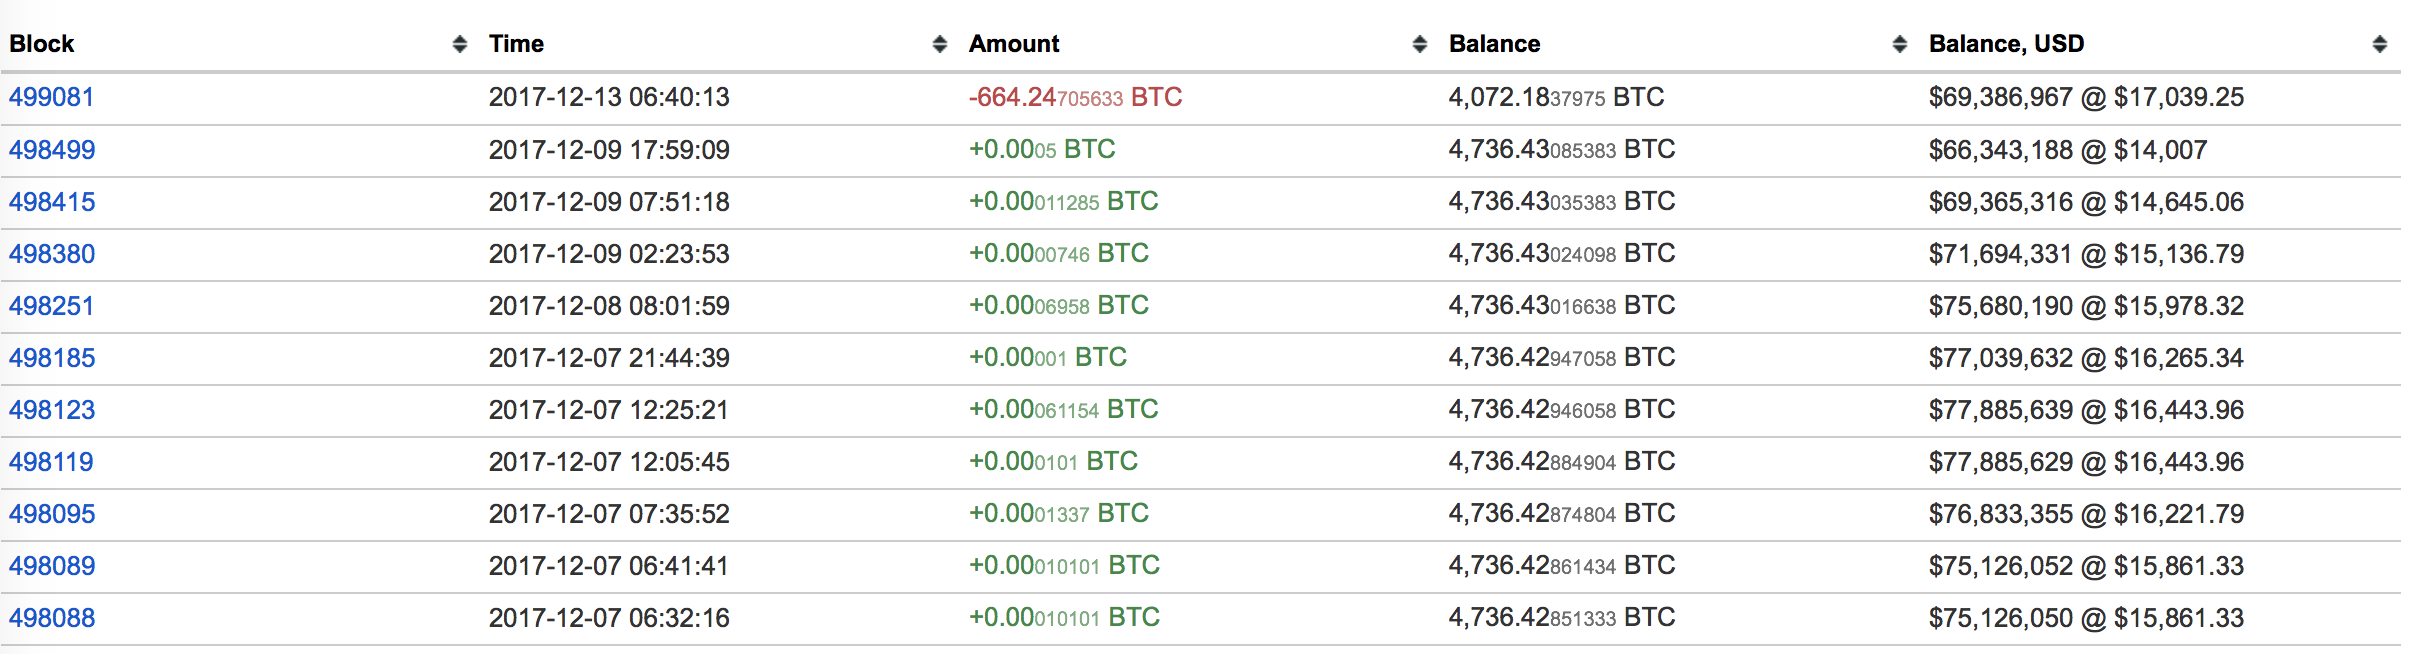2422x654 pixels.
Task: Click balance 4,736.42884904 BTC
Action: coord(1562,461)
